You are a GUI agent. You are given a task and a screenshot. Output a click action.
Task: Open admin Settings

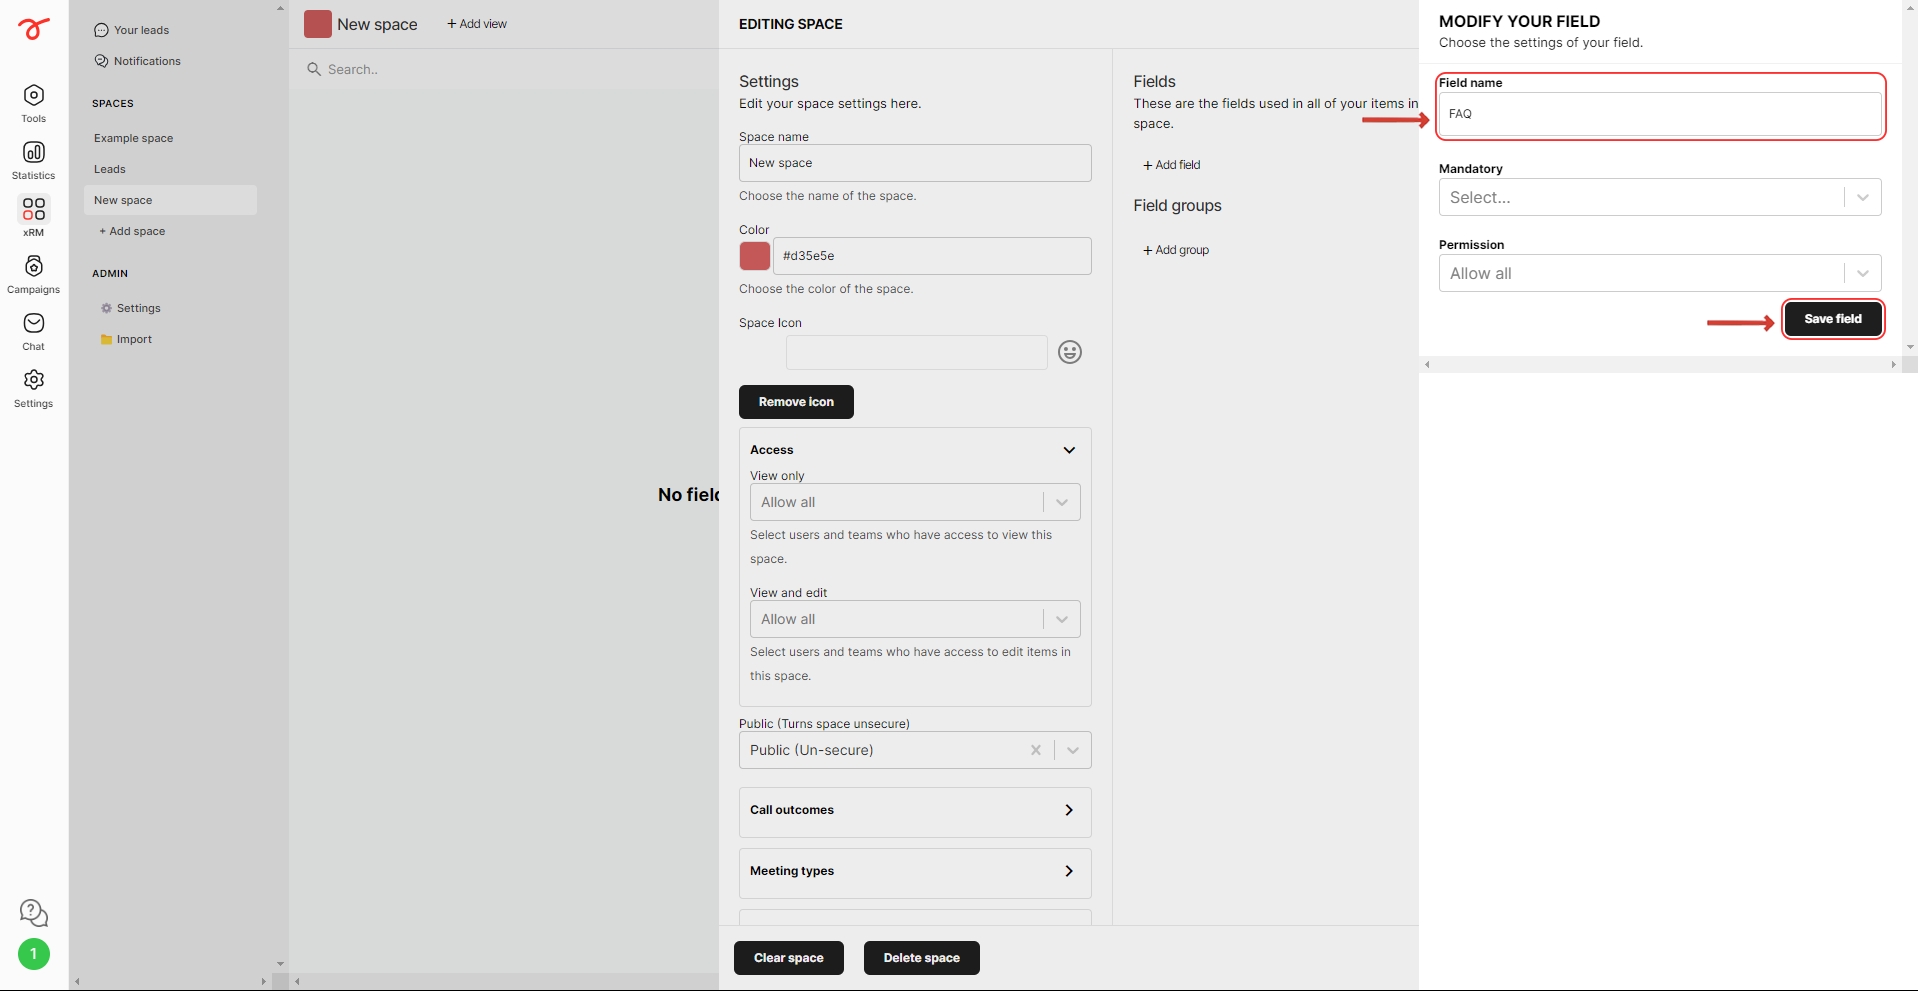(x=131, y=308)
